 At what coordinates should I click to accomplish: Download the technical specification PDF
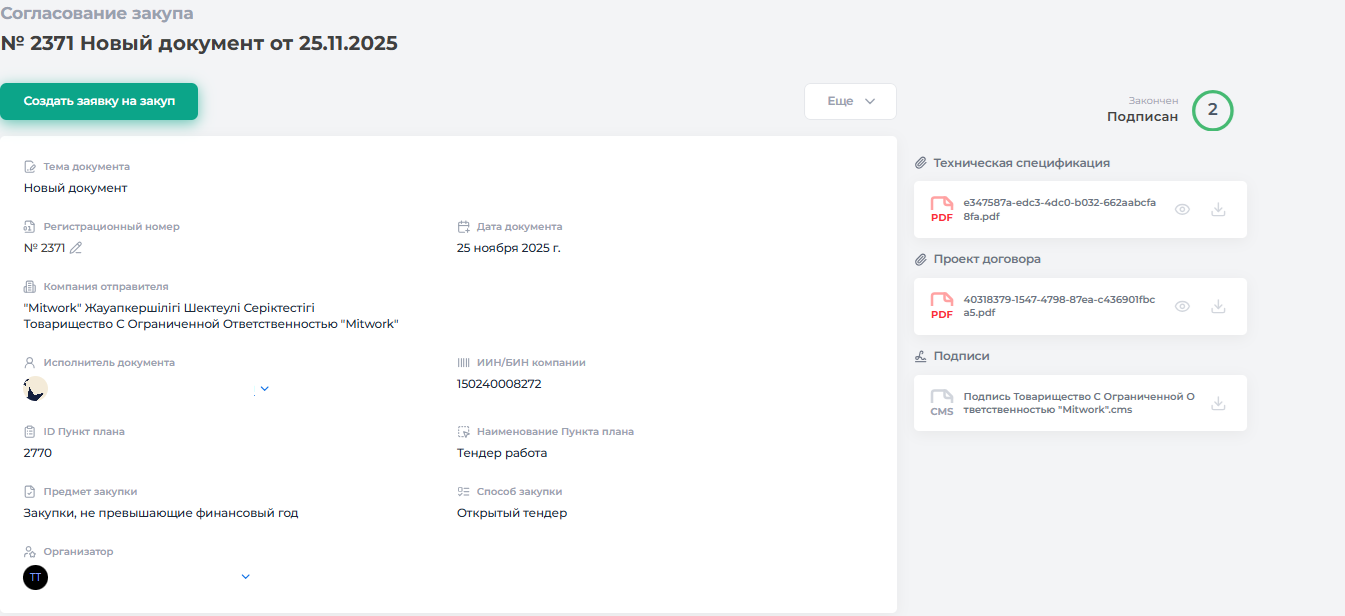click(x=1217, y=210)
